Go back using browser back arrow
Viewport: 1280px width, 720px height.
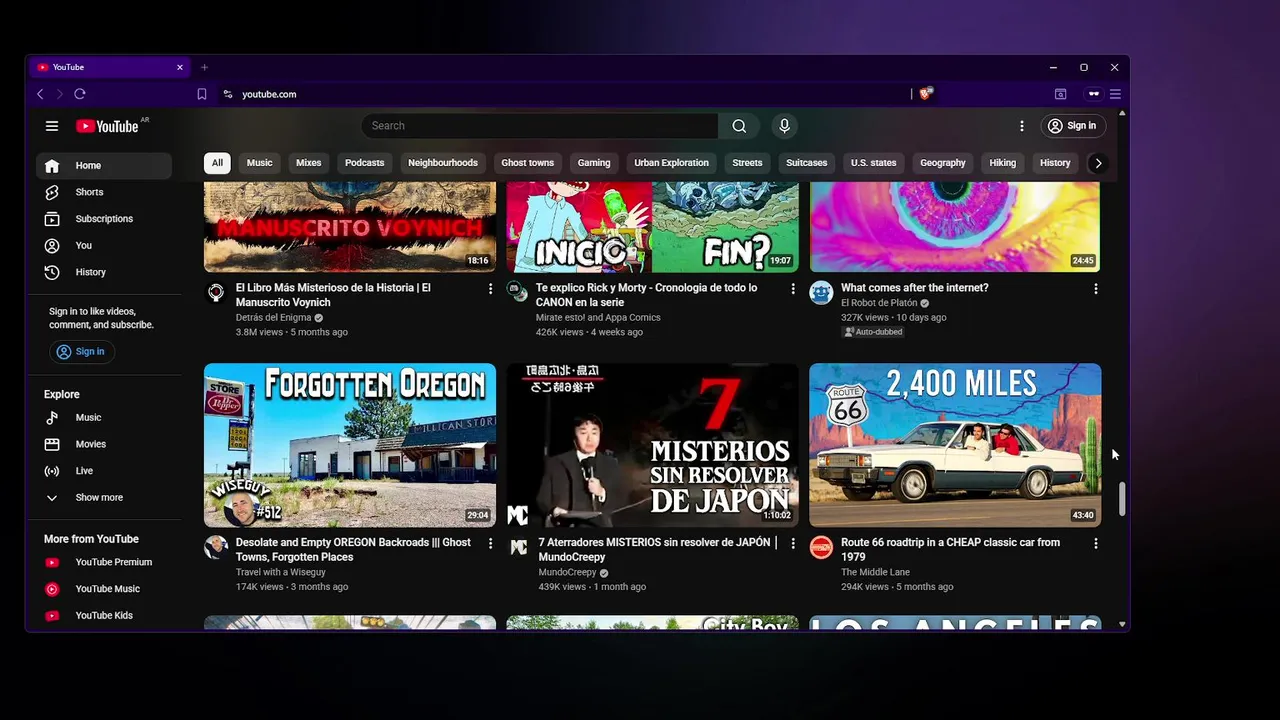40,94
